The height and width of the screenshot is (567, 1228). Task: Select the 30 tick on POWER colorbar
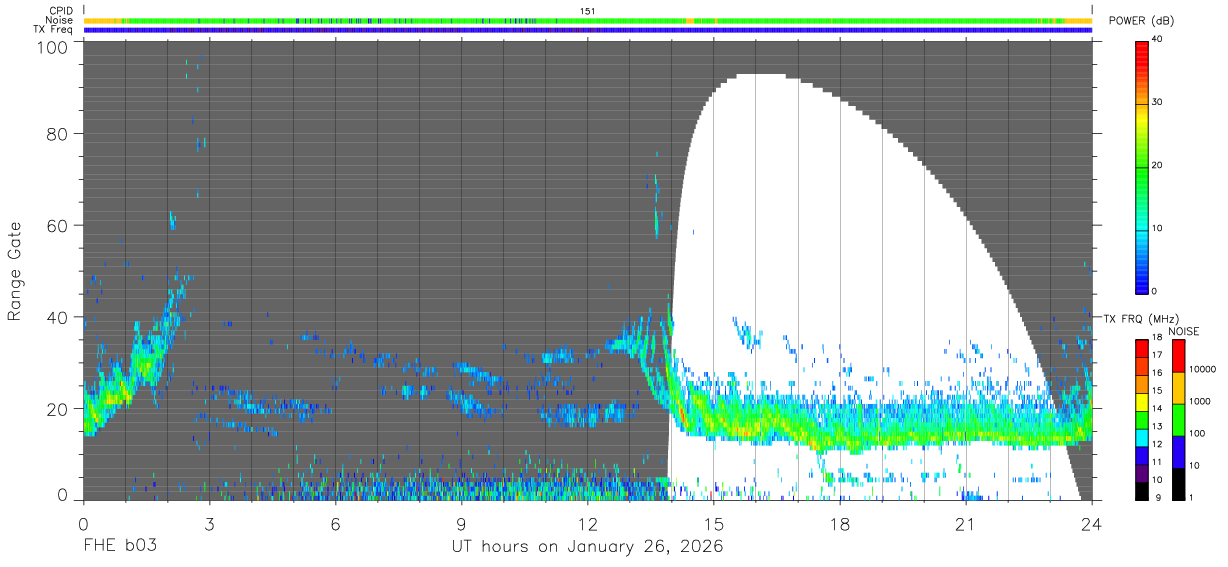click(x=1159, y=102)
